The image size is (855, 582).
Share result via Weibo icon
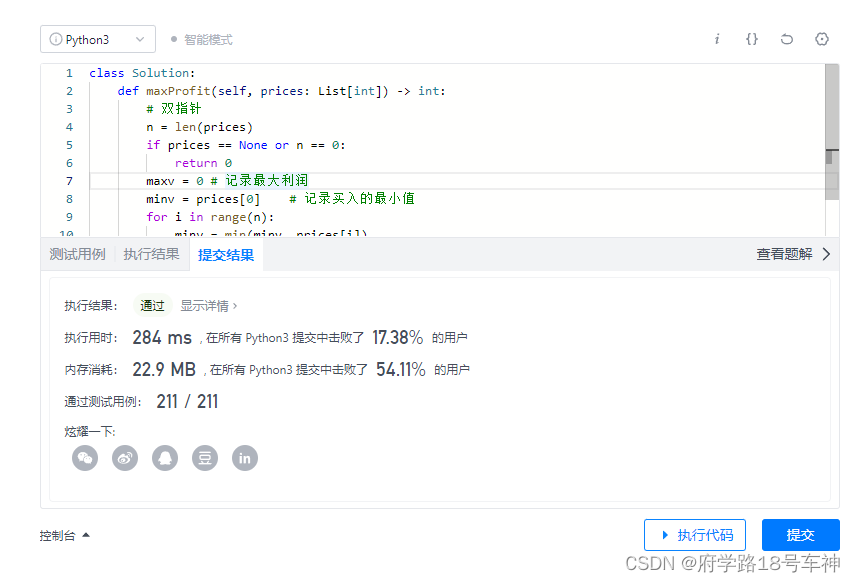125,458
